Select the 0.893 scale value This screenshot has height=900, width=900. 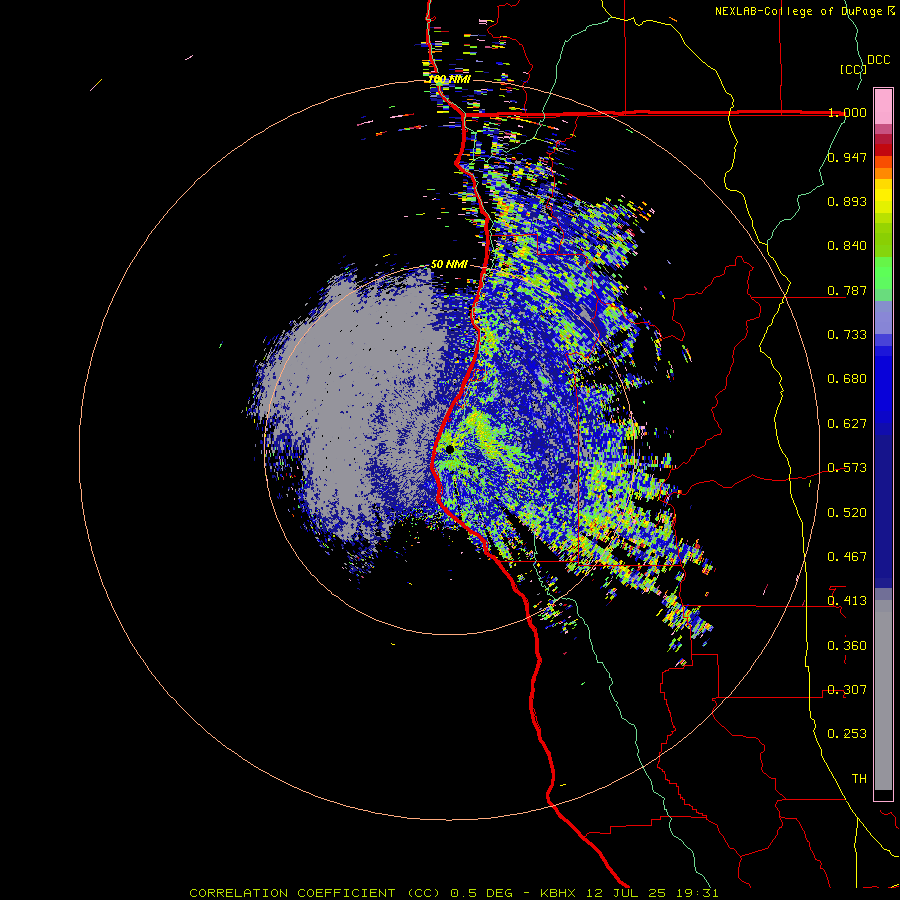tap(847, 201)
